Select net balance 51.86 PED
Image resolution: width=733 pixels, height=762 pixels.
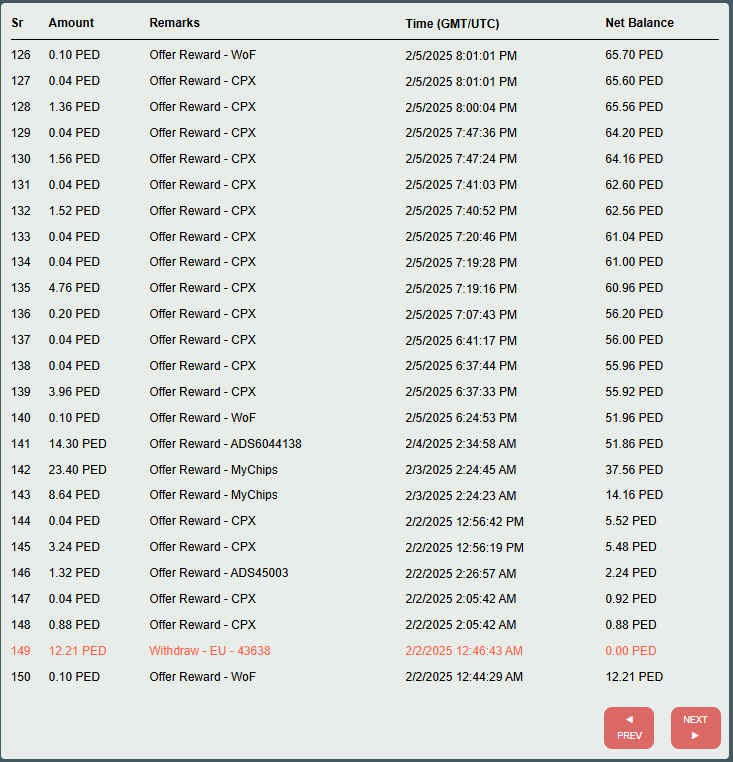[634, 444]
